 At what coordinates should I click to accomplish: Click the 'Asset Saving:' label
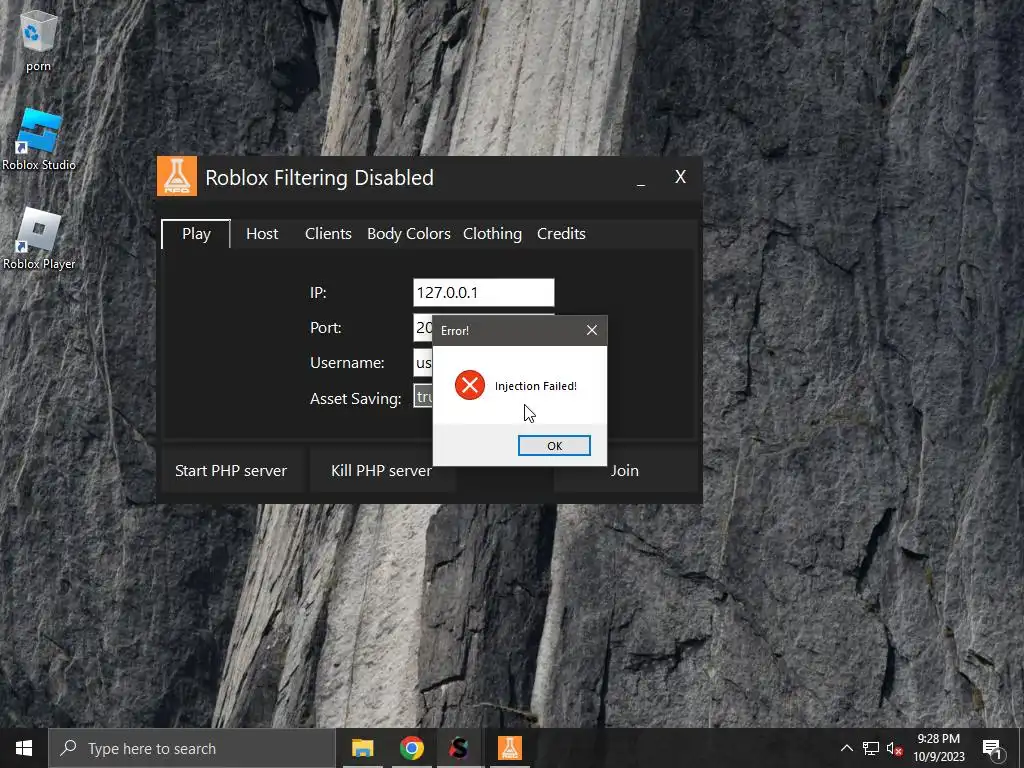[356, 398]
